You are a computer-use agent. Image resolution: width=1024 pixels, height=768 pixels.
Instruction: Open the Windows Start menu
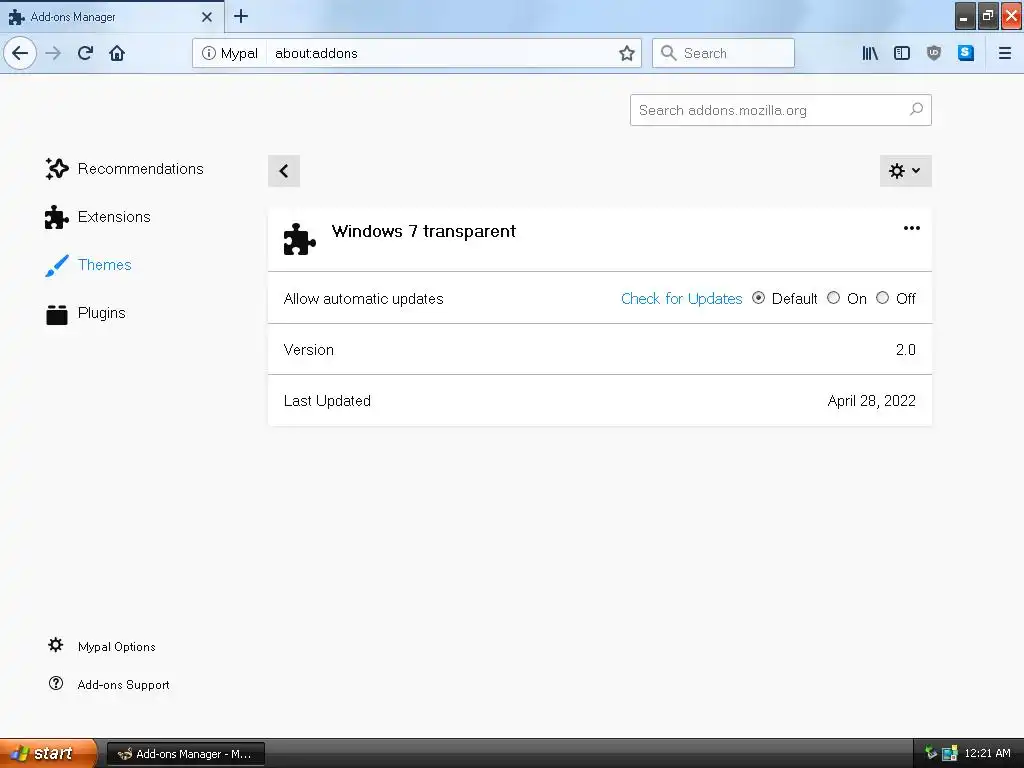pos(48,754)
